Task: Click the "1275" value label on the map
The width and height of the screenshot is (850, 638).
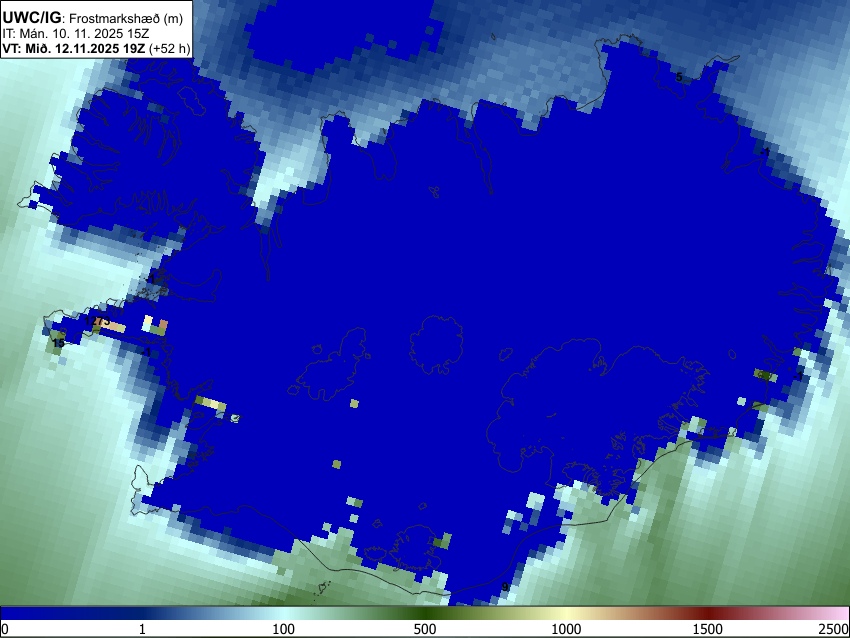Action: 98,321
